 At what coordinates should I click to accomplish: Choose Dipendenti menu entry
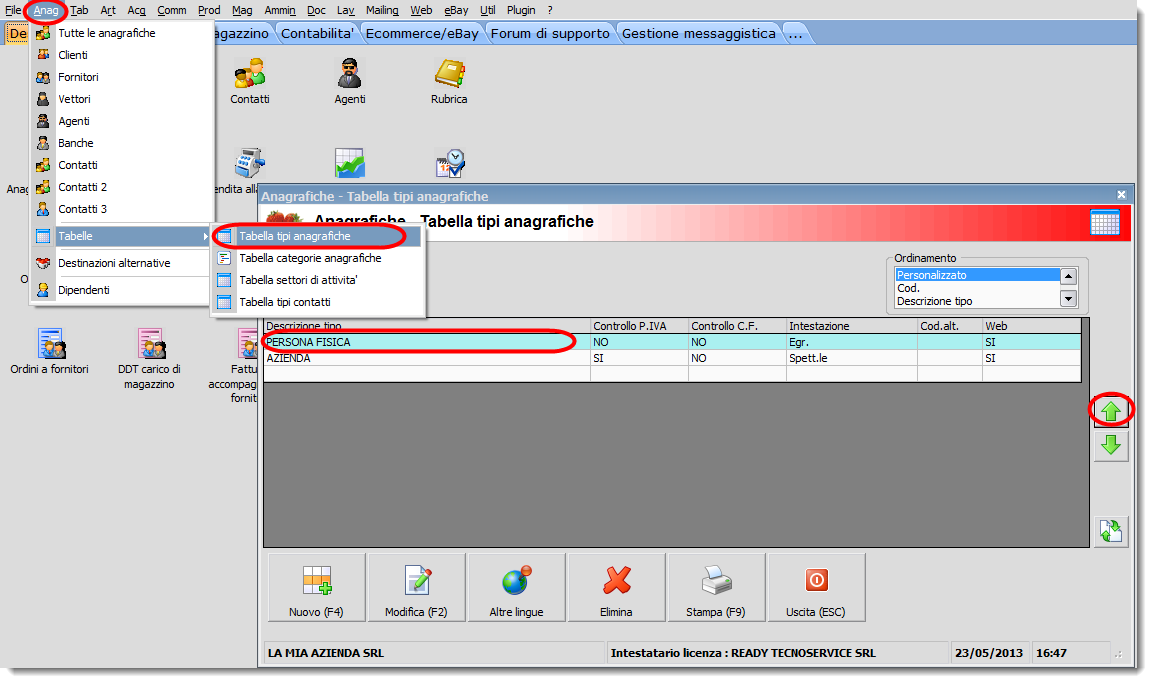(x=122, y=290)
